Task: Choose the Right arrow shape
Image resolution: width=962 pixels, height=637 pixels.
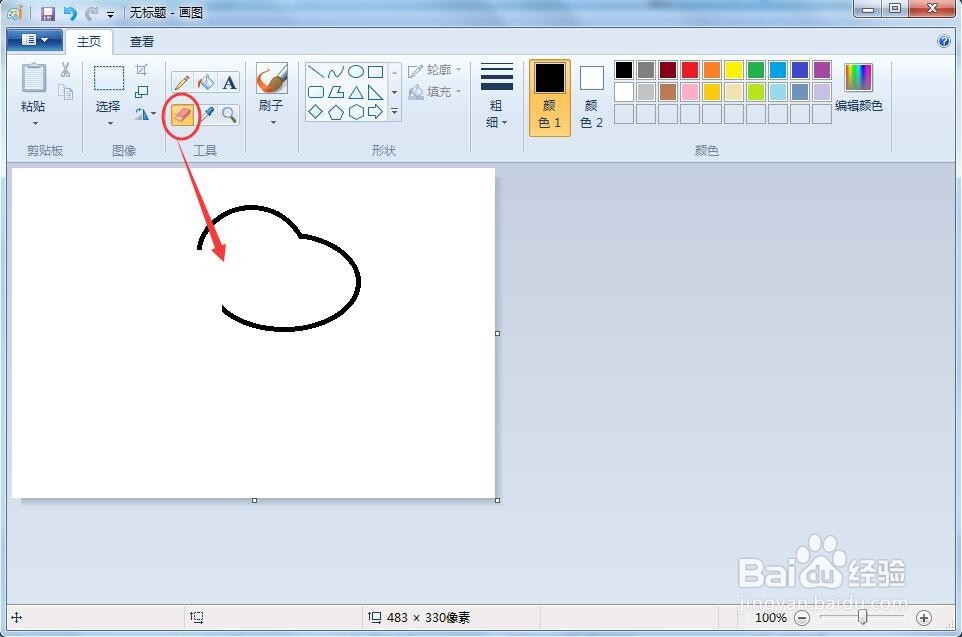Action: click(375, 112)
